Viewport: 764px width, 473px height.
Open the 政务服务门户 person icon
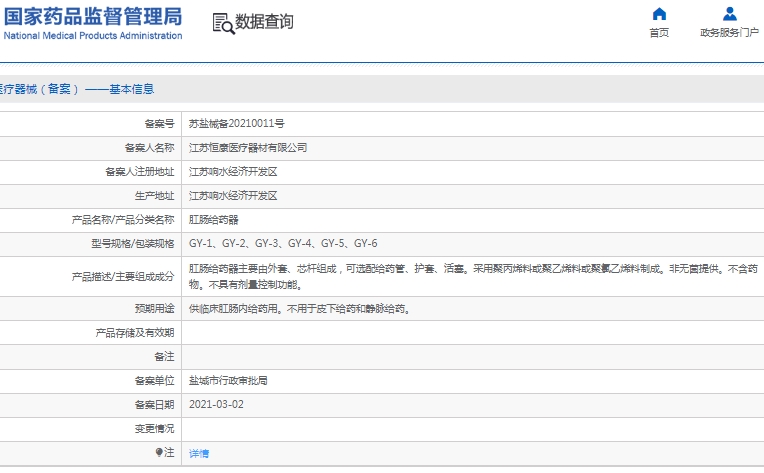tap(729, 14)
